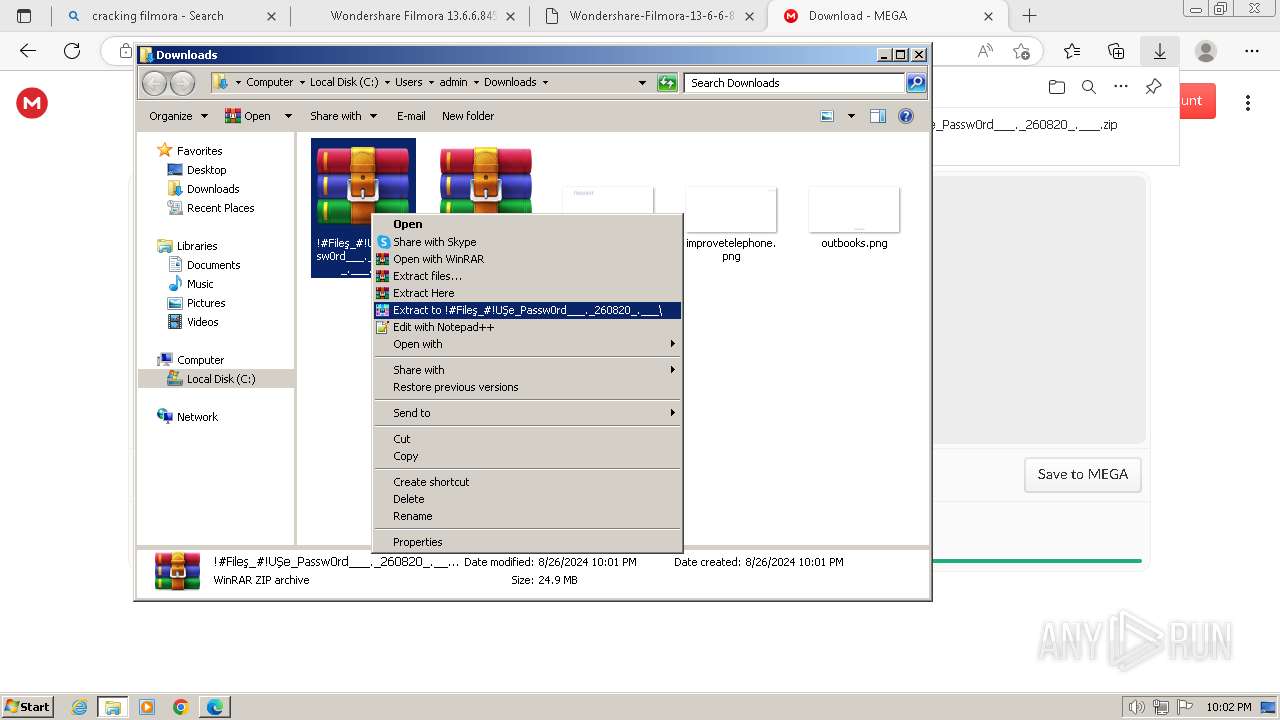Click browser back arrow
The width and height of the screenshot is (1280, 720).
click(x=28, y=51)
